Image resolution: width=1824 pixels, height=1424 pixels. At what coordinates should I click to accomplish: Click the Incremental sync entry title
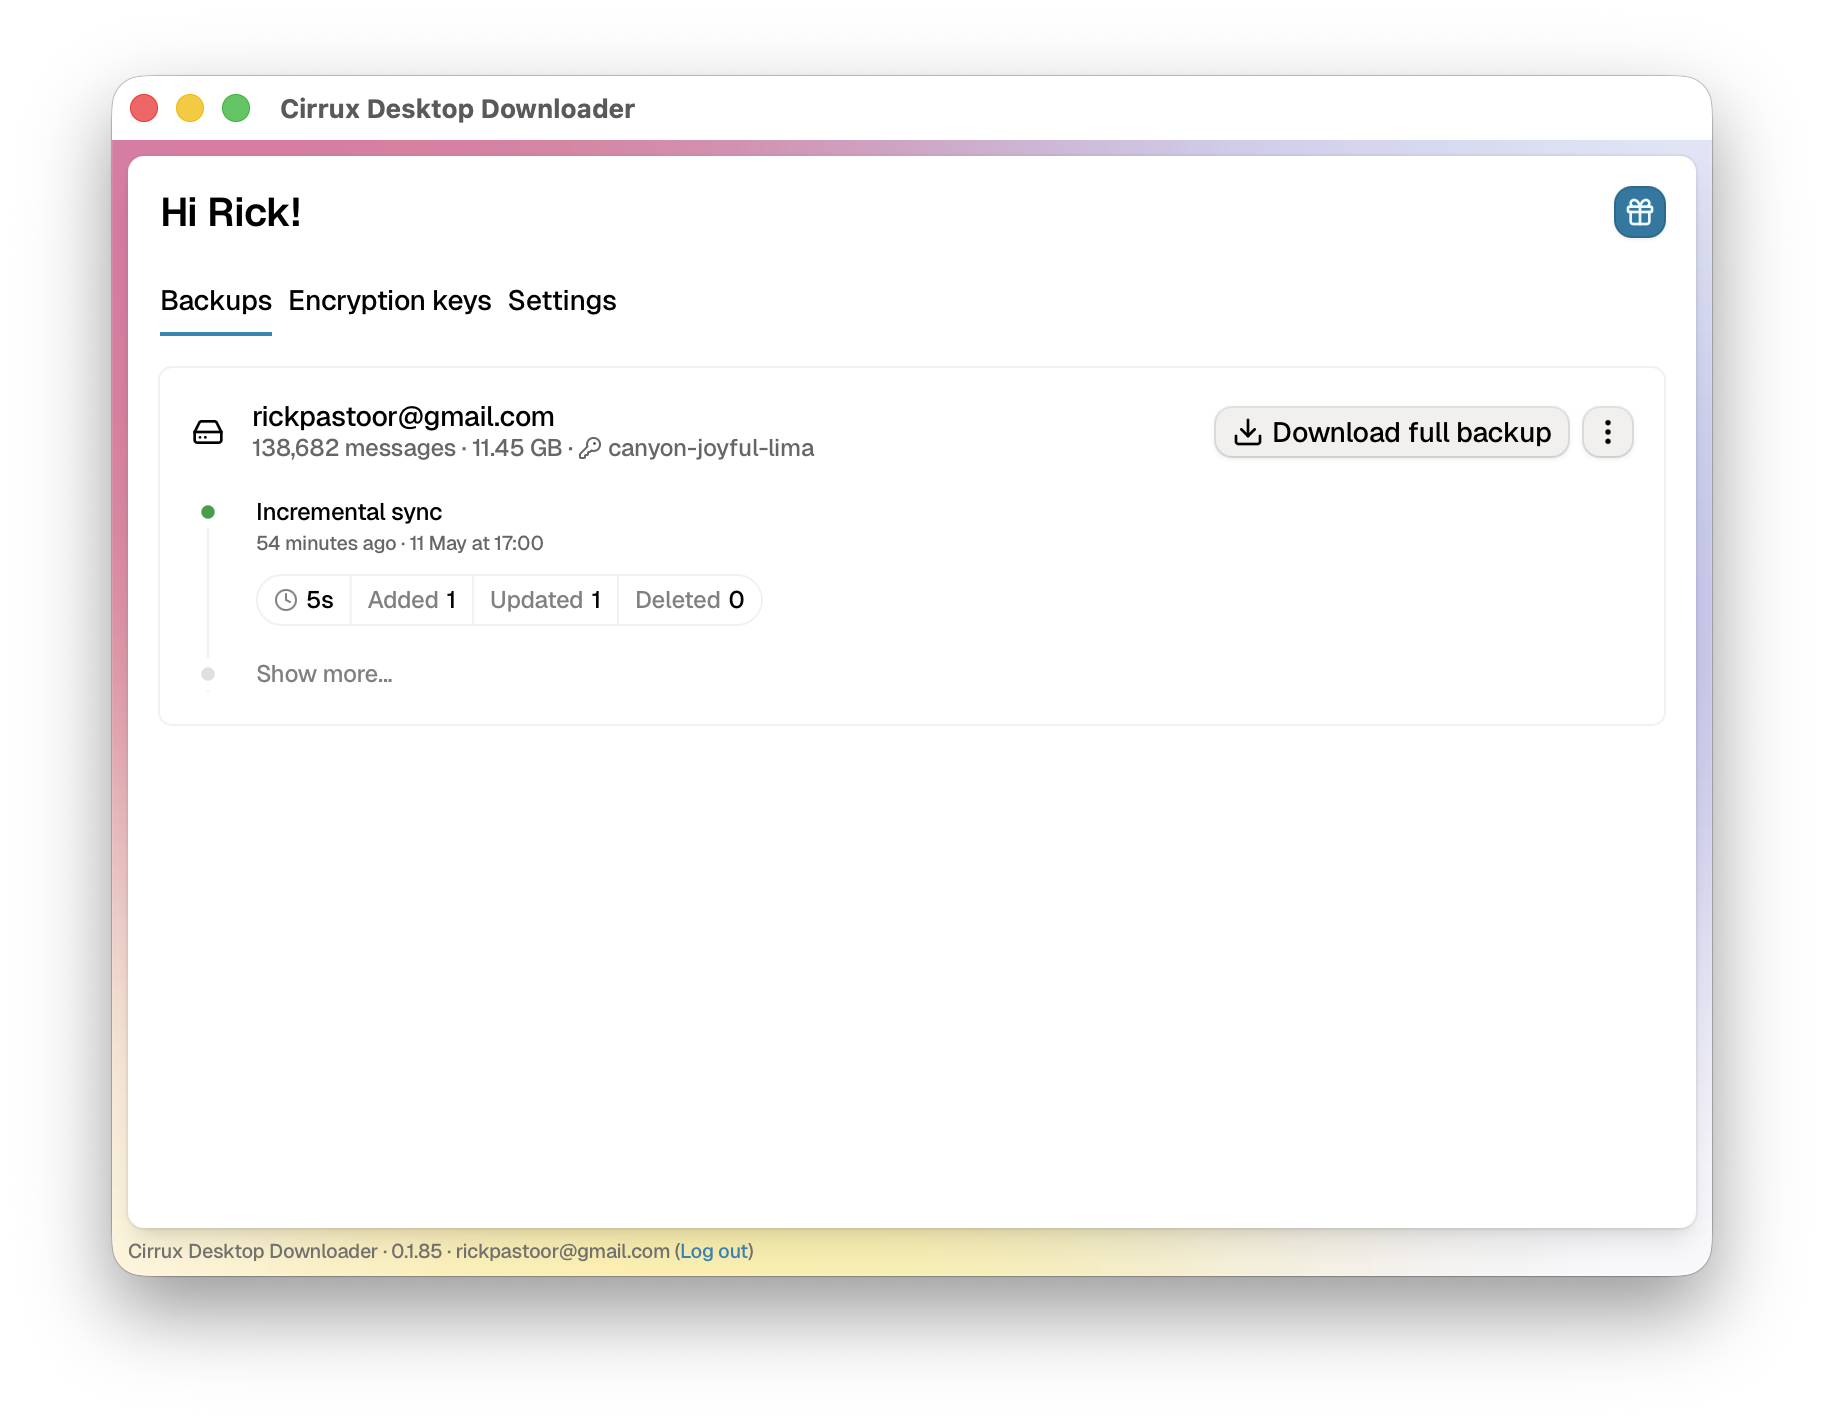click(x=349, y=512)
